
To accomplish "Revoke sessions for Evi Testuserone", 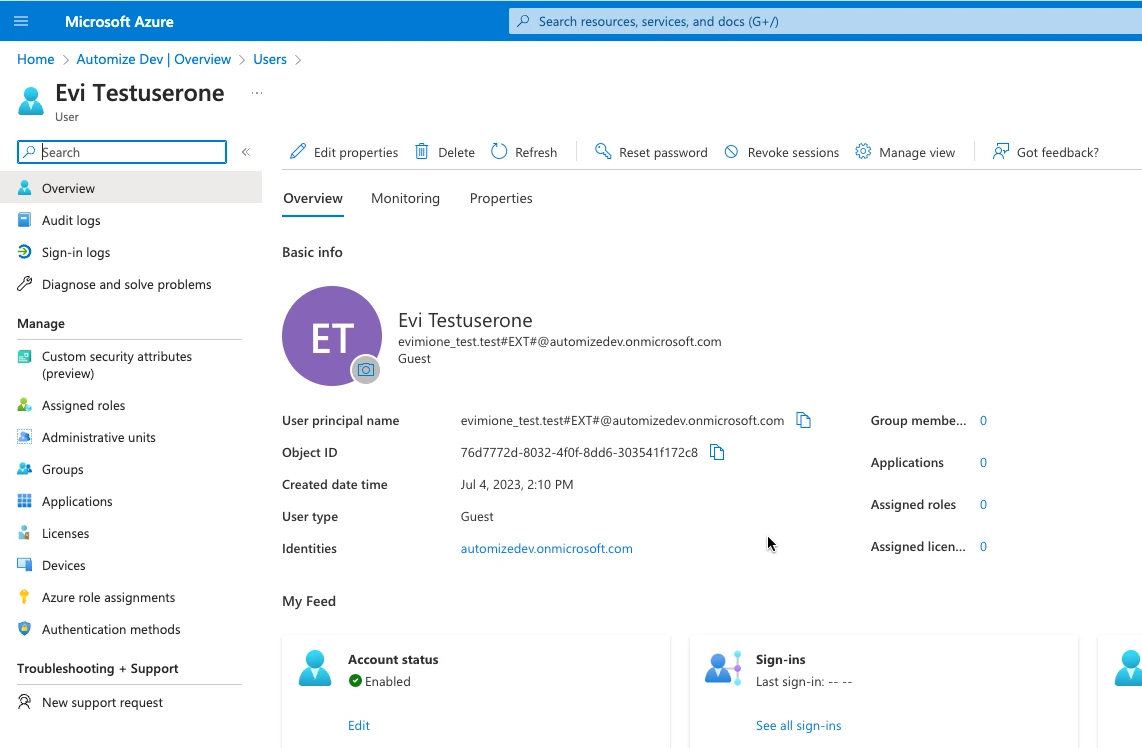I will [781, 152].
